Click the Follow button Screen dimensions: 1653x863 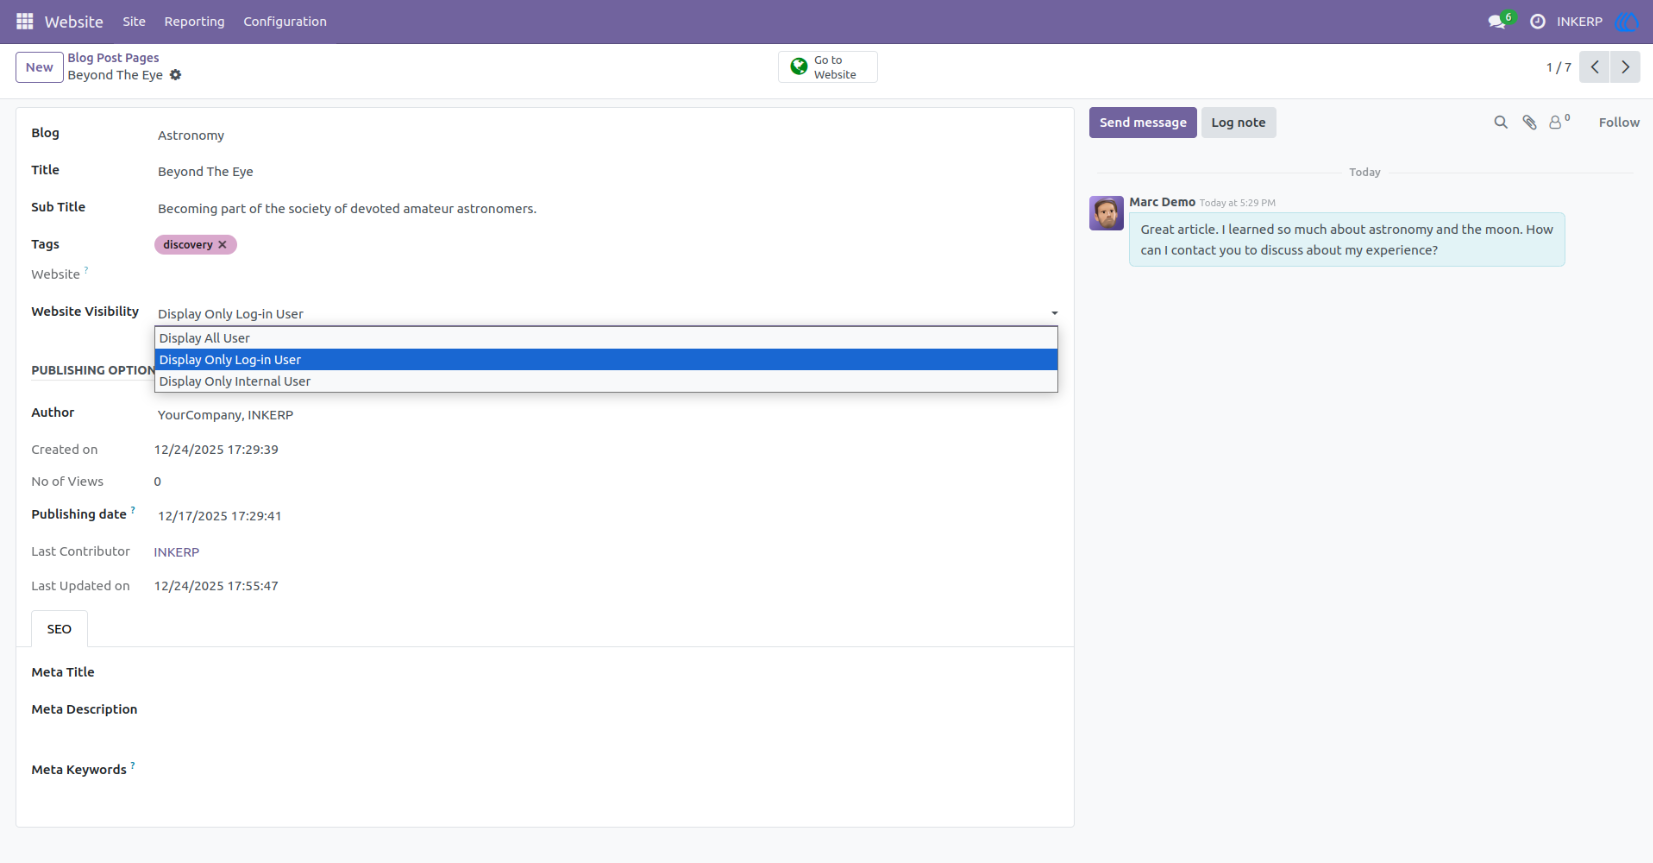[x=1619, y=122]
